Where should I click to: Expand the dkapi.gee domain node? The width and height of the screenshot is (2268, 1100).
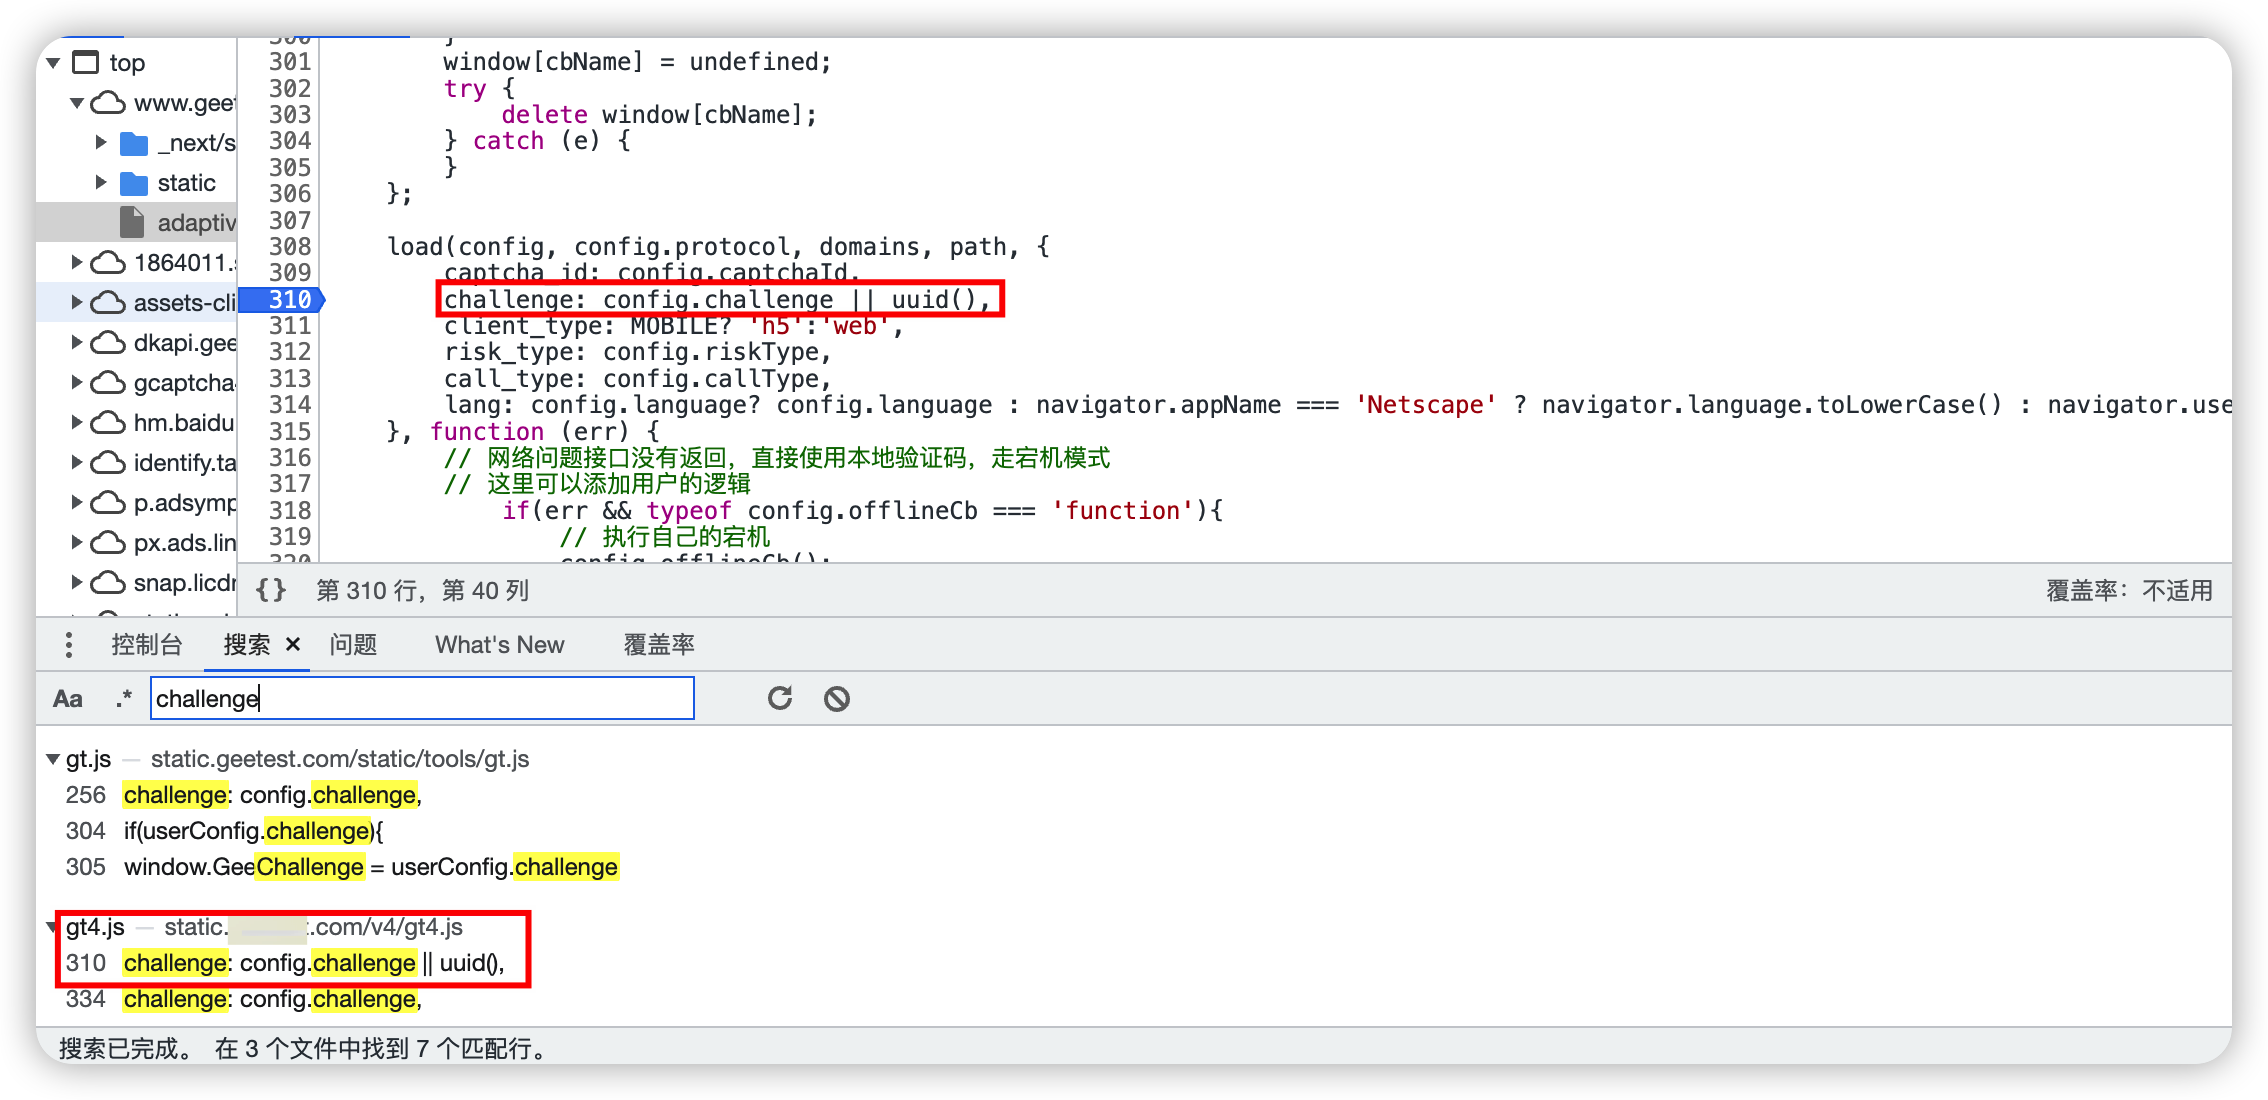click(76, 342)
